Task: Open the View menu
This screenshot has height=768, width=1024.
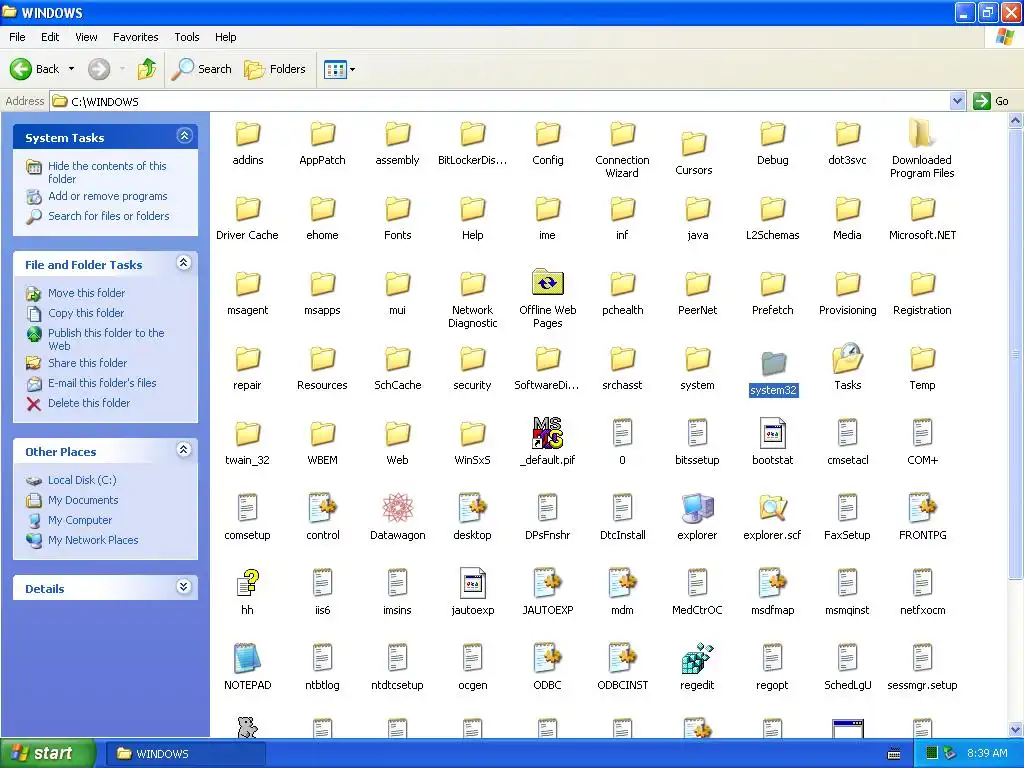Action: click(86, 37)
